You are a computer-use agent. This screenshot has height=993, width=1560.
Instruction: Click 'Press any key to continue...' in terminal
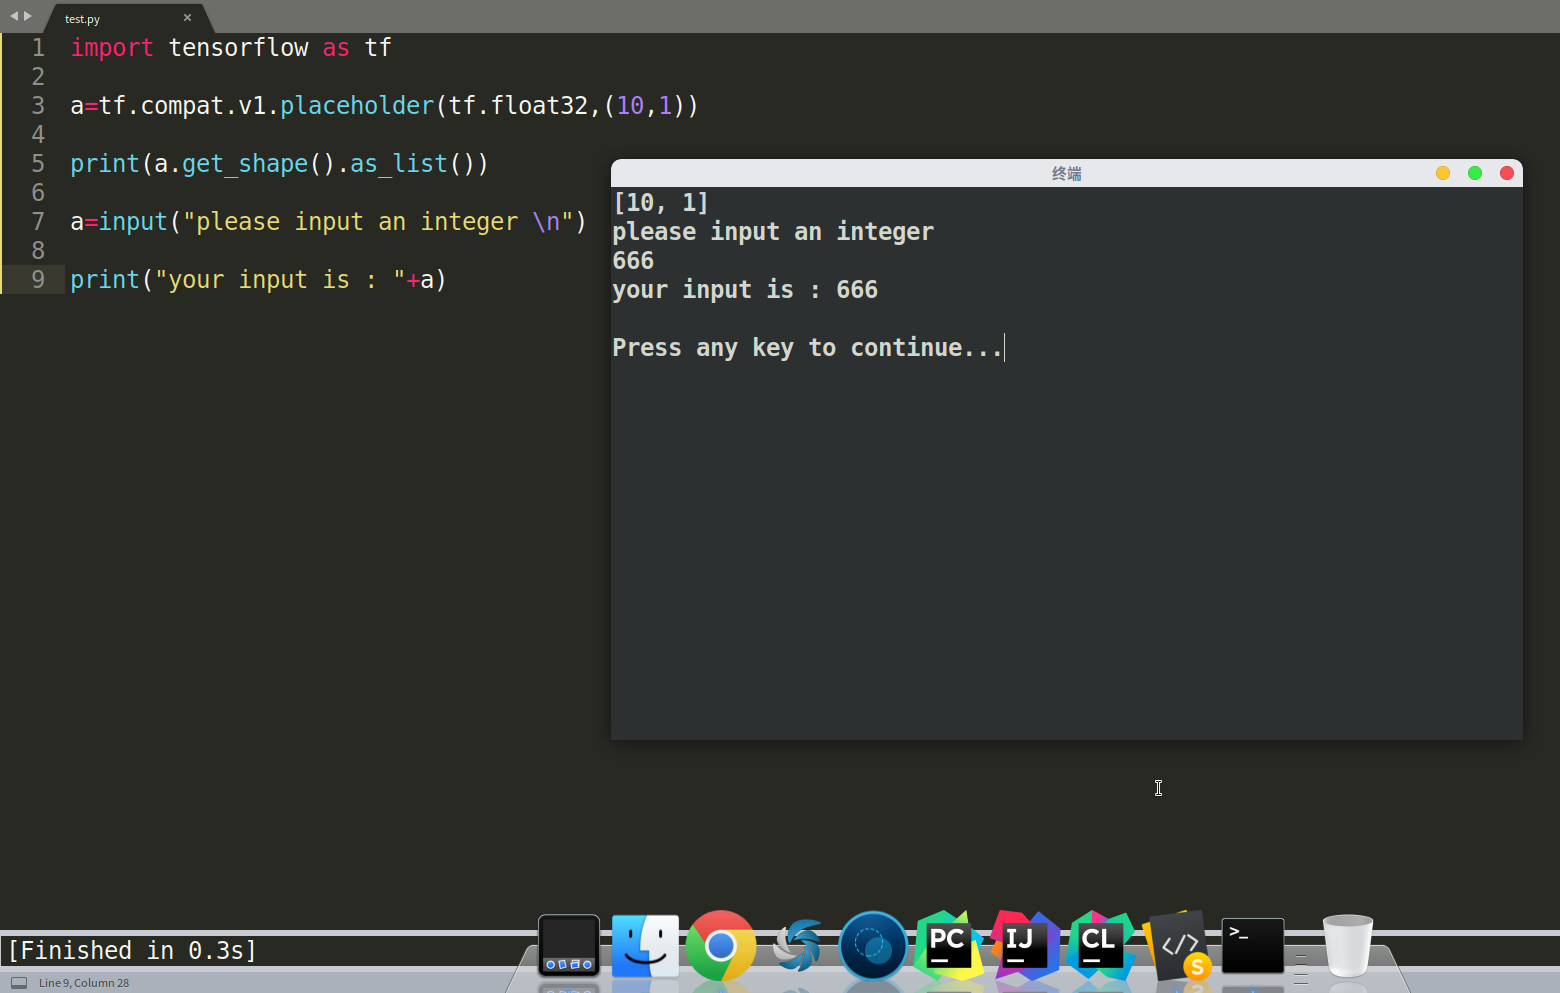pos(807,348)
